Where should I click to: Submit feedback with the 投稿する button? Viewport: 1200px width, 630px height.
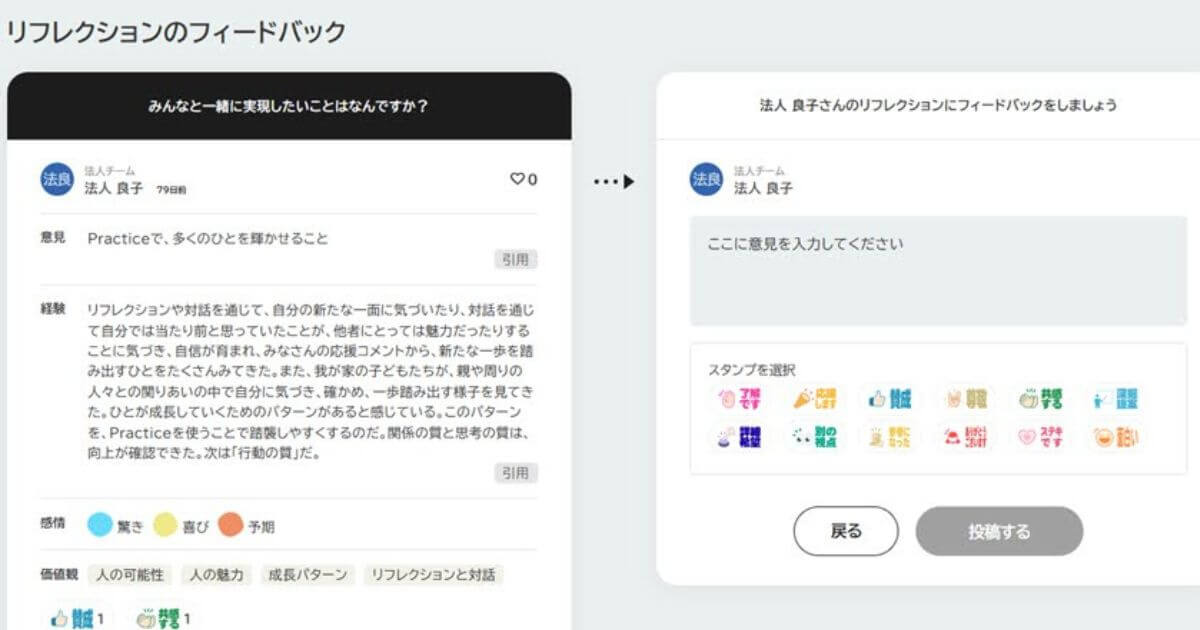(x=999, y=531)
